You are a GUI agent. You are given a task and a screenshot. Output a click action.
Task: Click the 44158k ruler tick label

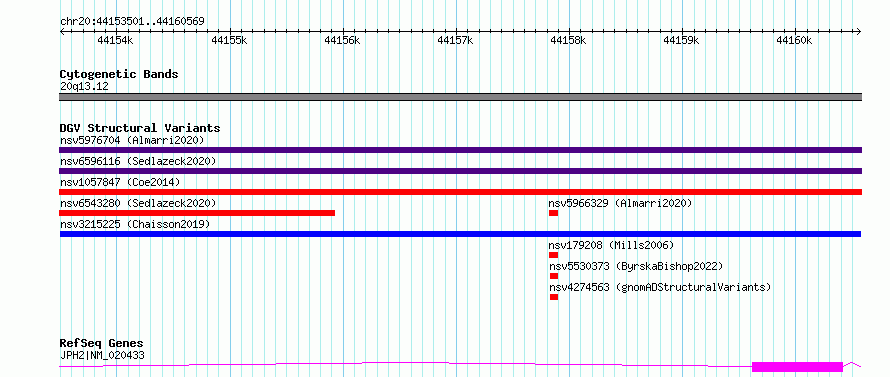tap(568, 40)
